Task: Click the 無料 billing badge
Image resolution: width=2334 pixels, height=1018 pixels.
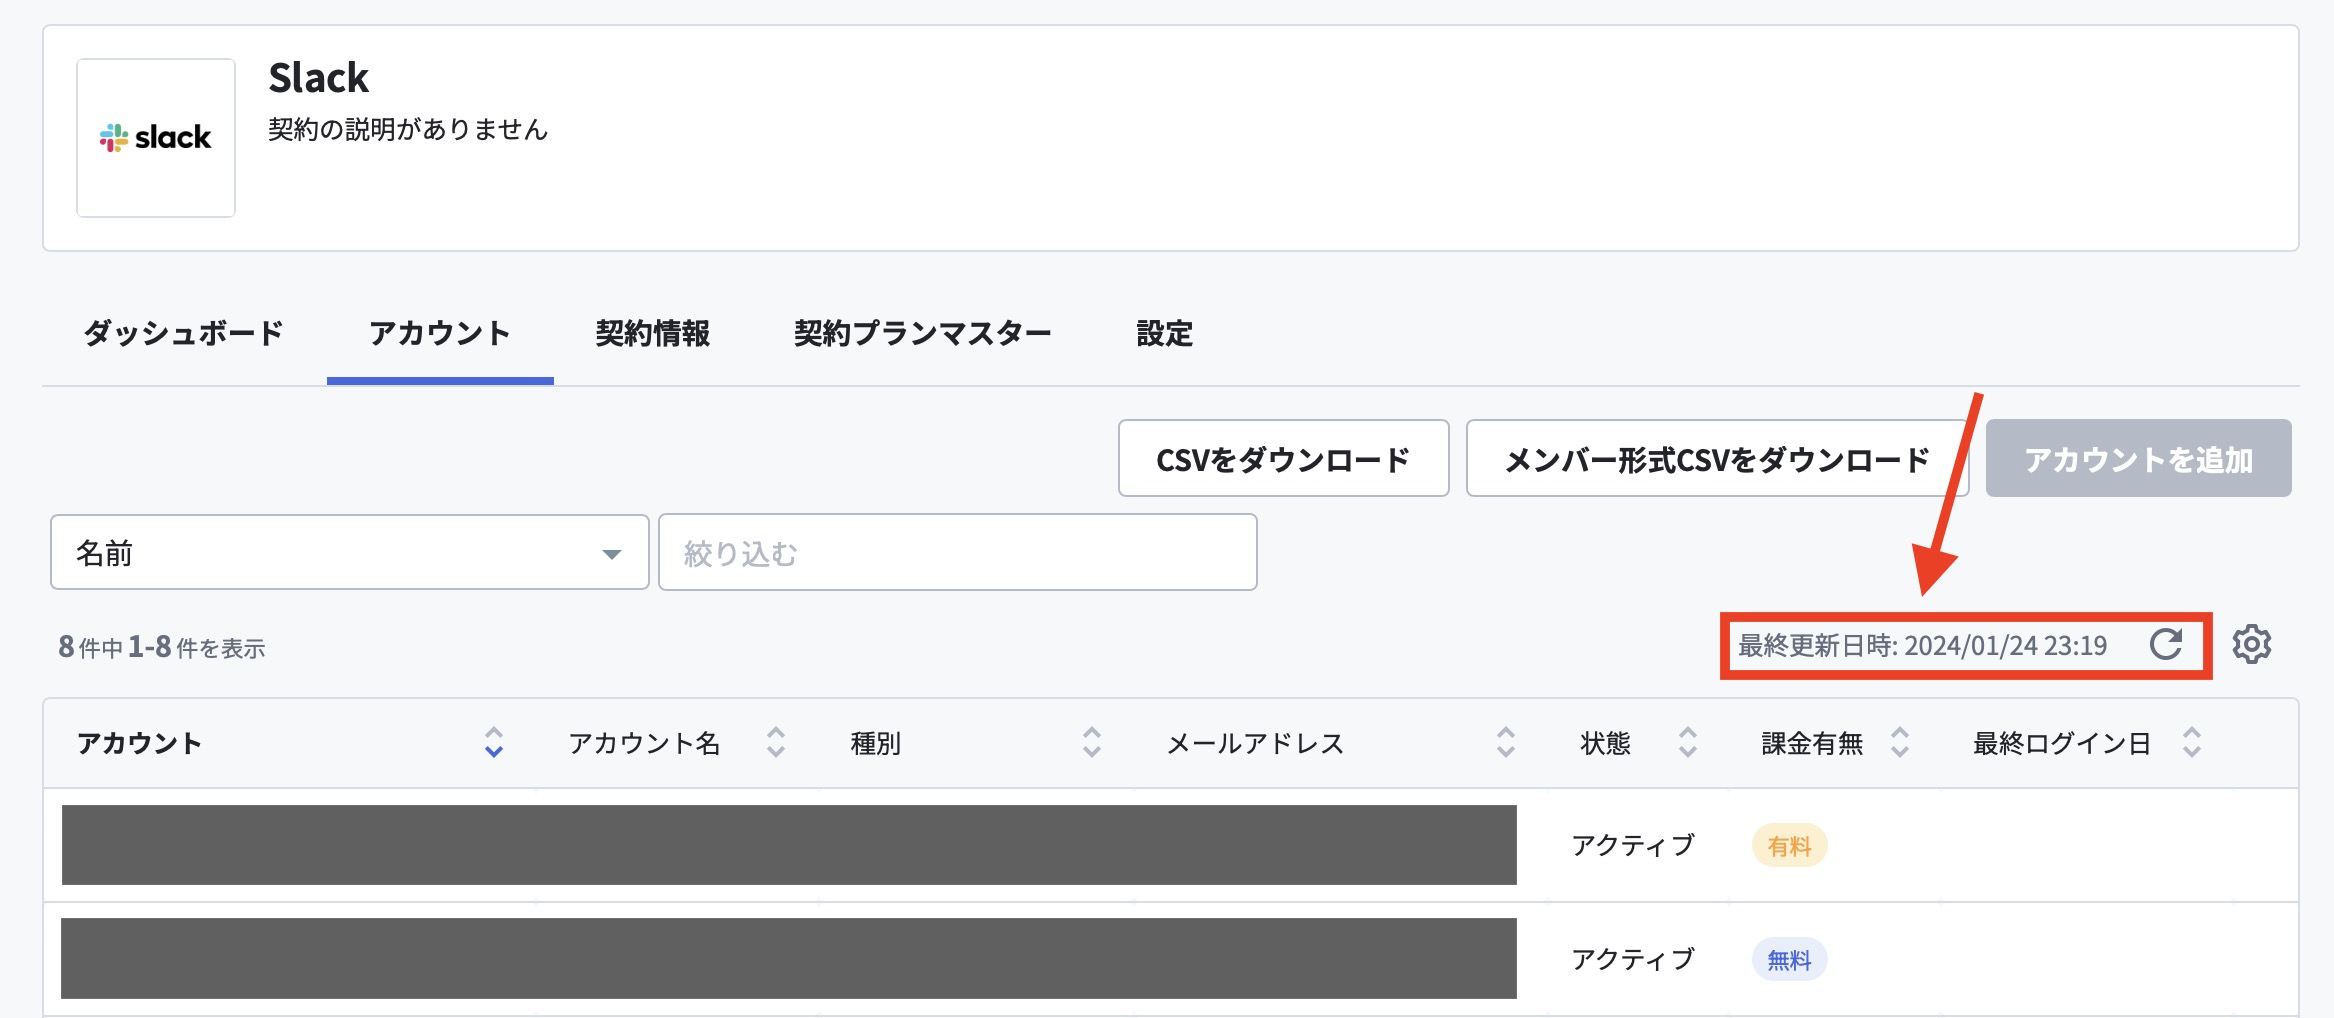Action: [x=1790, y=960]
